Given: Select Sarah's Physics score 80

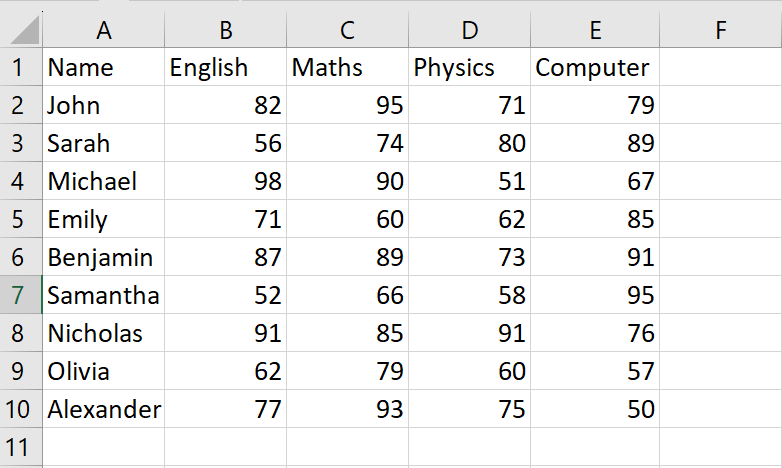Looking at the screenshot, I should 469,143.
